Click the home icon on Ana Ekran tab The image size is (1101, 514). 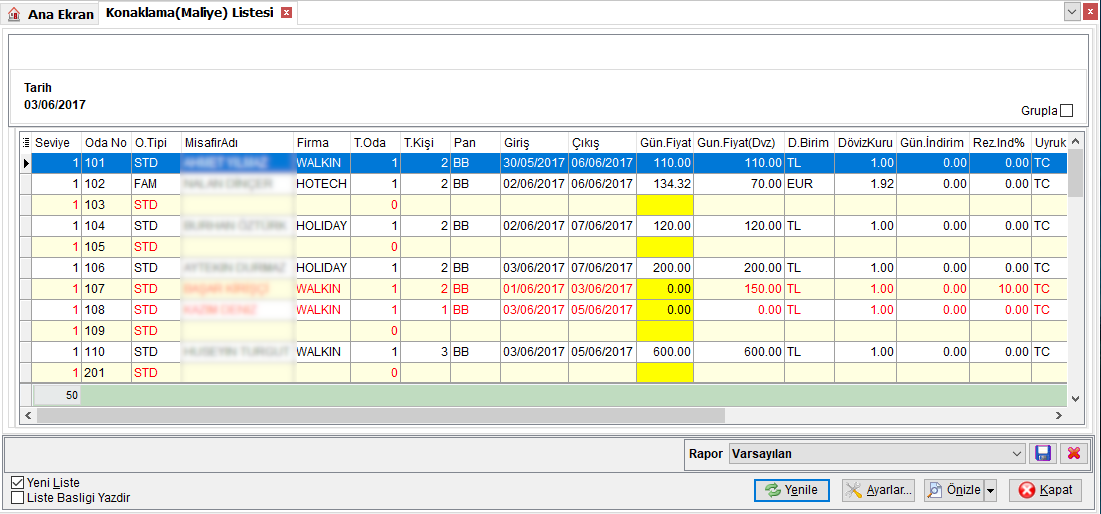(x=14, y=14)
